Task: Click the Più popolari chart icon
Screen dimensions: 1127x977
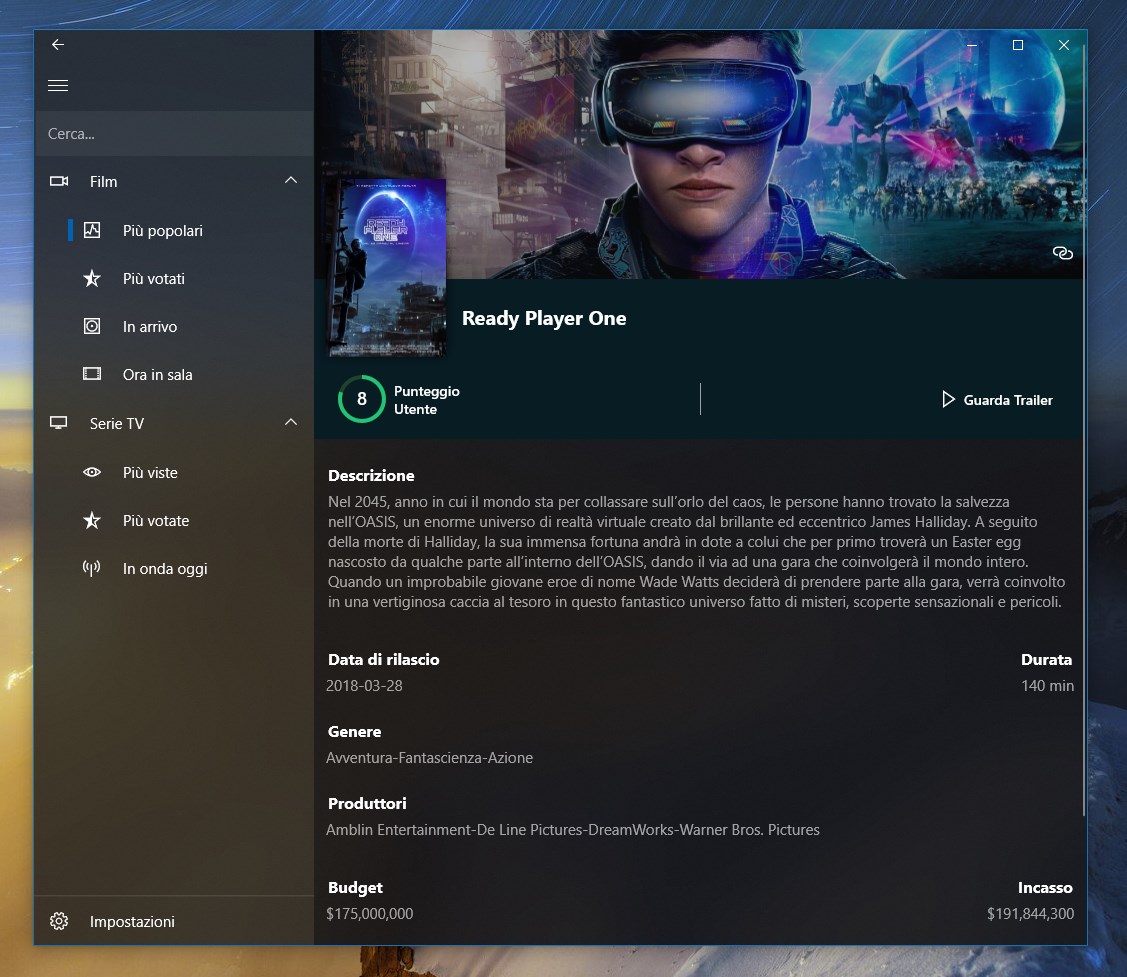Action: (92, 230)
